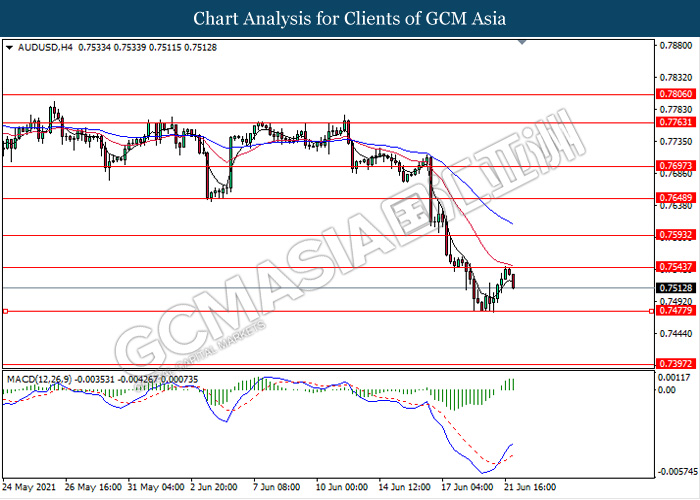This screenshot has height=500, width=700.
Task: Click the 24 May 2021 date label
Action: 29,487
